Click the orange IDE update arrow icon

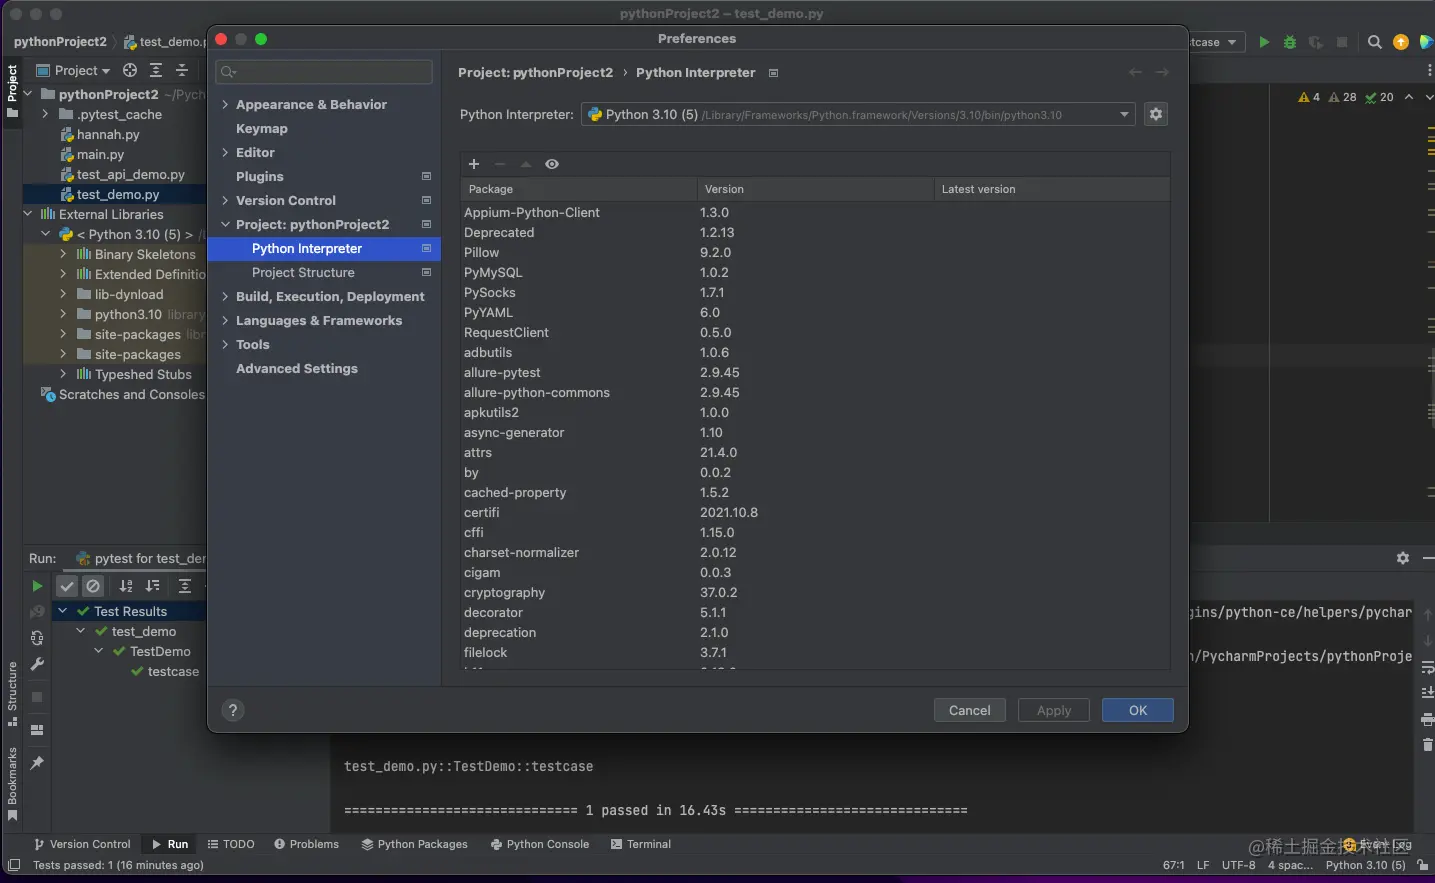[x=1401, y=42]
